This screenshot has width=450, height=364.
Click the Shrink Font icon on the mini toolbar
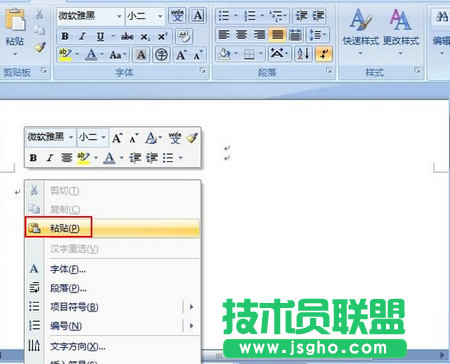click(134, 138)
